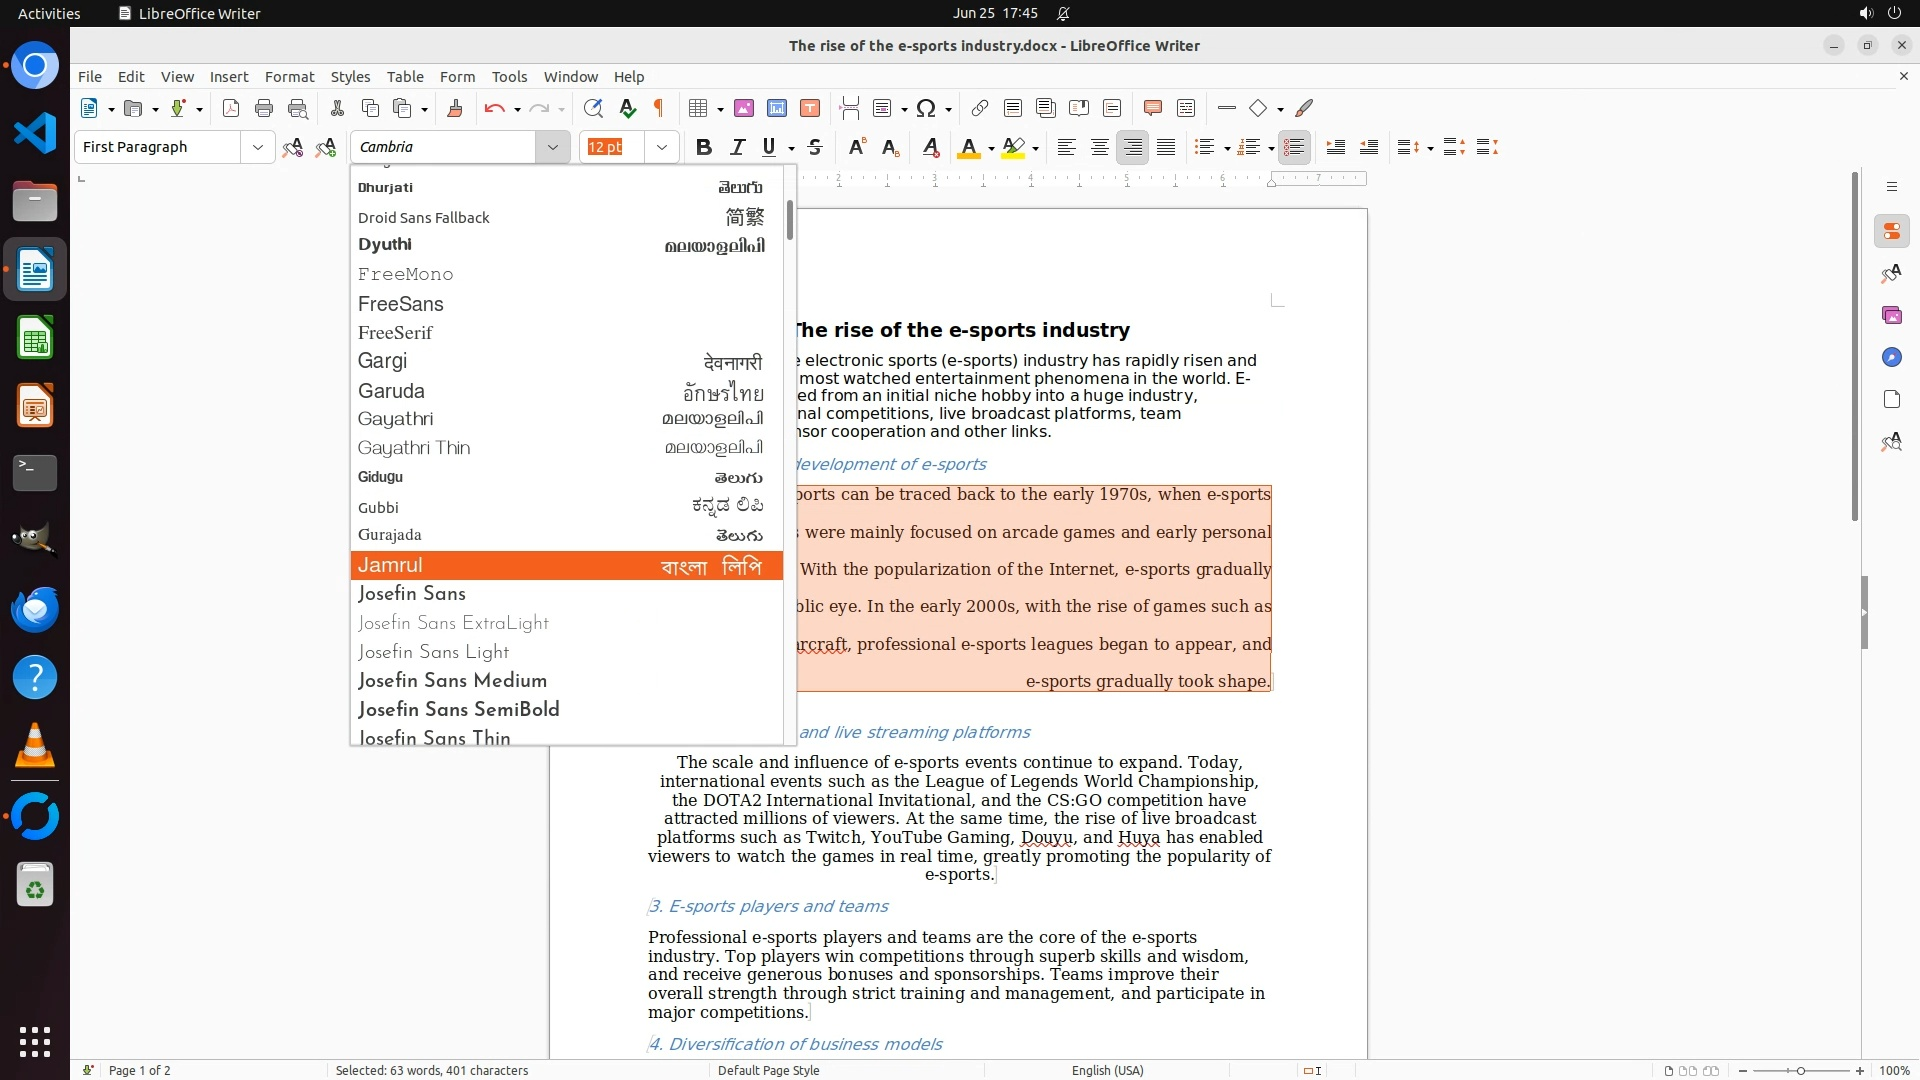The height and width of the screenshot is (1080, 1920).
Task: Click the Export as PDF icon
Action: point(231,109)
